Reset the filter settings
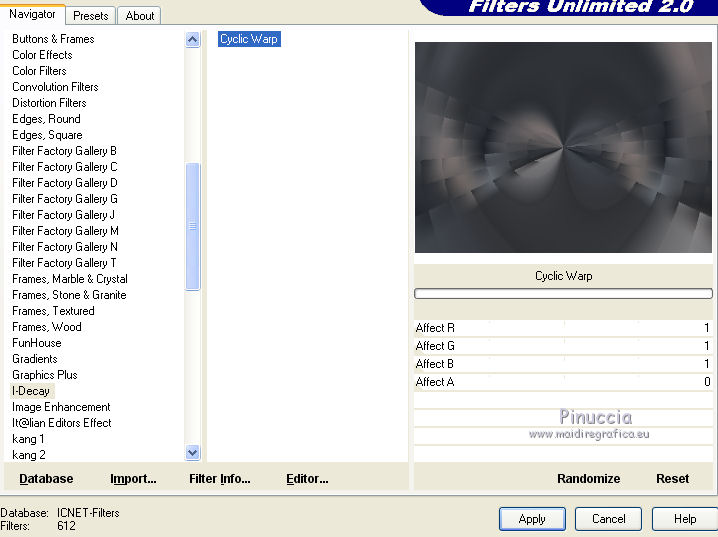Viewport: 718px width, 537px height. [672, 479]
